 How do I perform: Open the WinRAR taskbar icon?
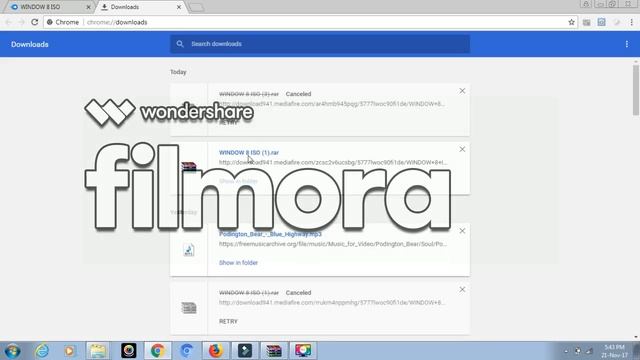click(273, 351)
